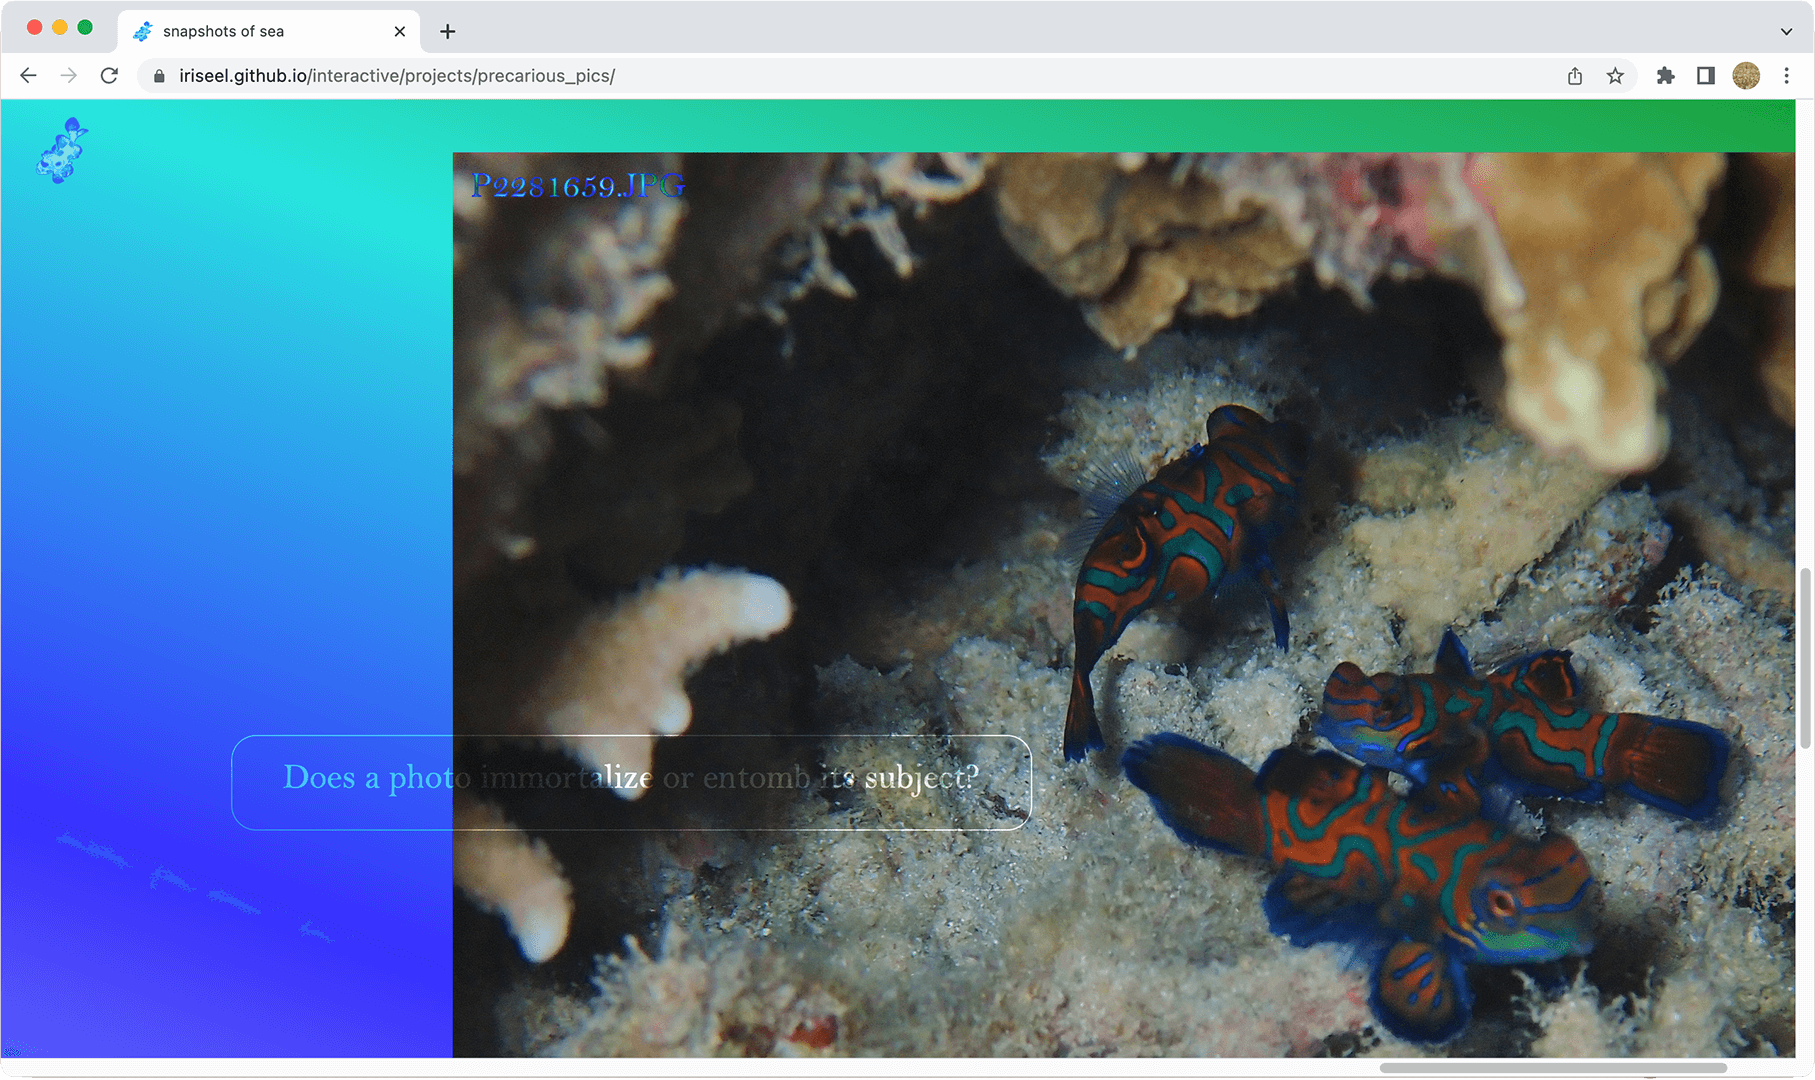Click the fish logo on the page
1815x1080 pixels.
coord(62,151)
